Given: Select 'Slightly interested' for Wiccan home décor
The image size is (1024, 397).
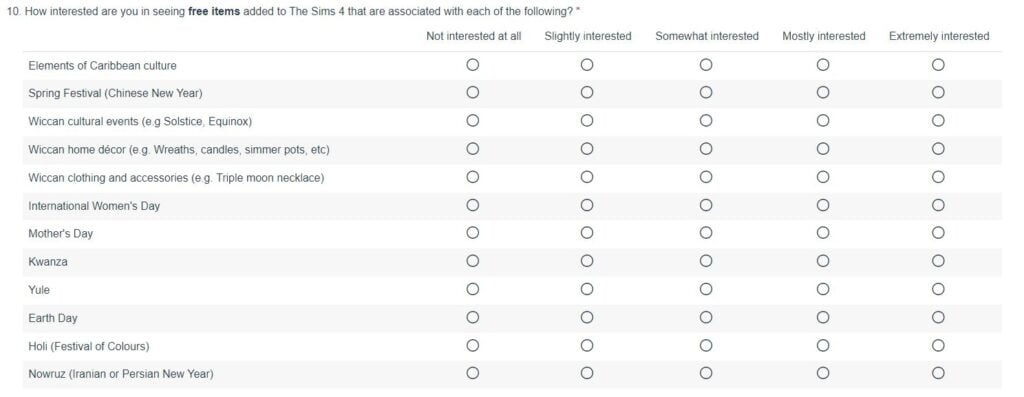Looking at the screenshot, I should (x=587, y=149).
